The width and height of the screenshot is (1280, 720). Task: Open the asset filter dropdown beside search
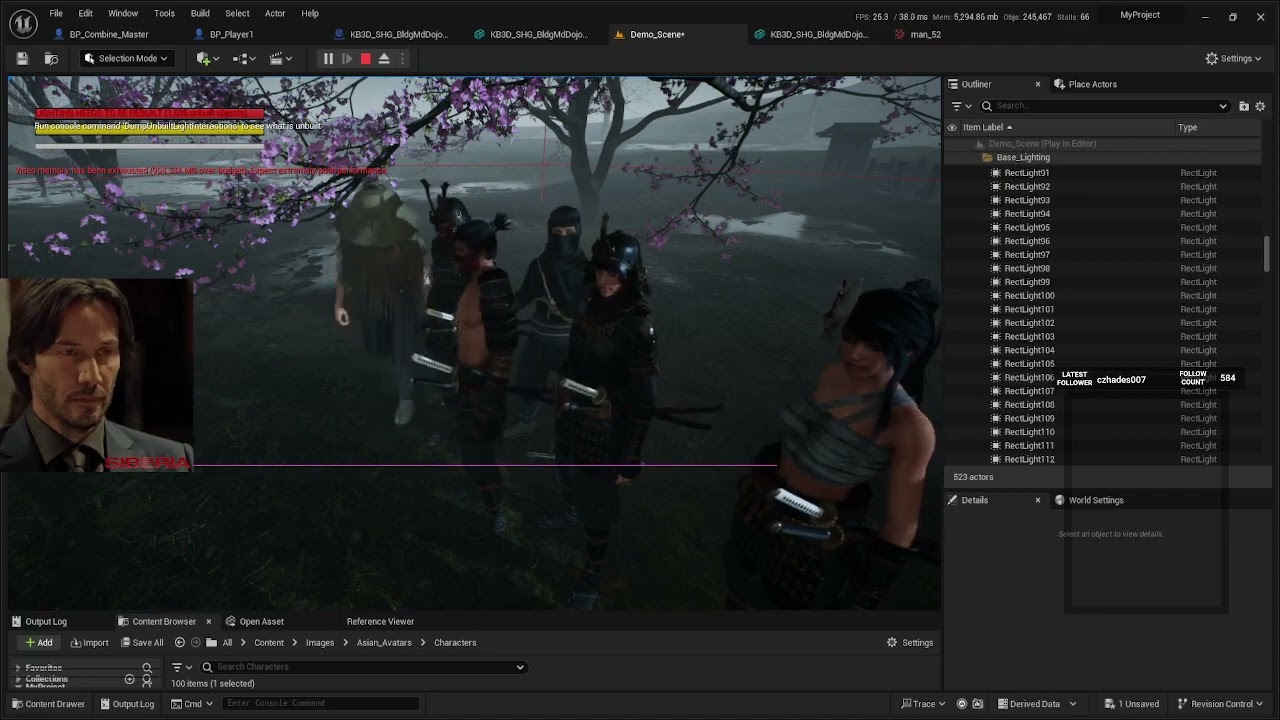point(181,667)
